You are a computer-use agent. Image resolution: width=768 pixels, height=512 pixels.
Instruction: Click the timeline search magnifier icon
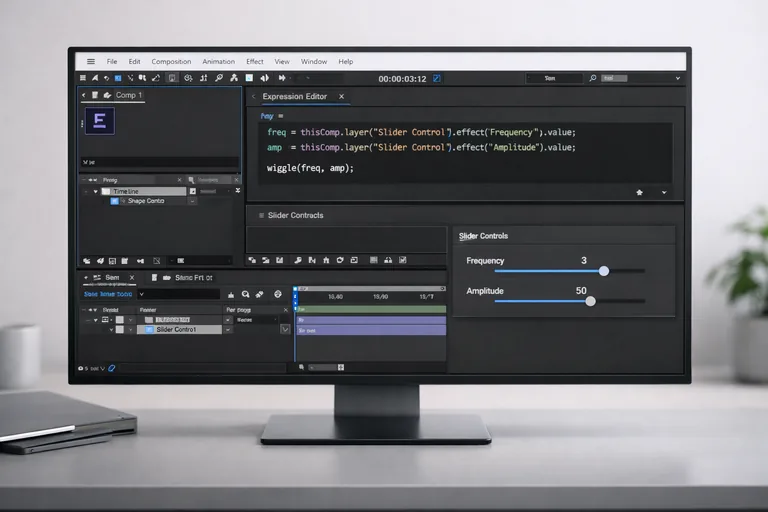tap(245, 295)
